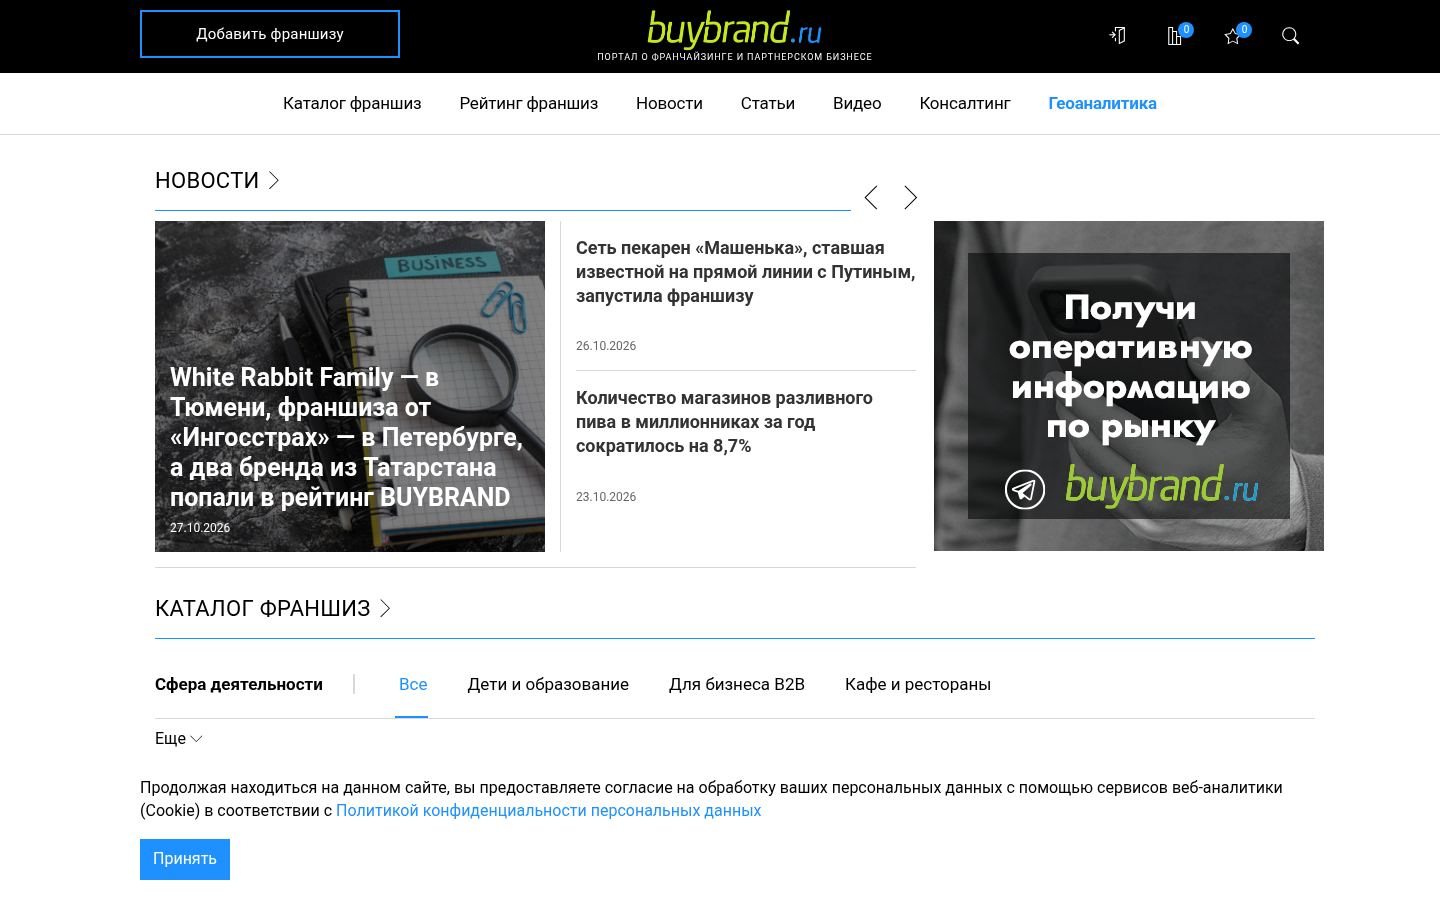Open the Консалтинг navigation item
The width and height of the screenshot is (1440, 900).
(965, 104)
